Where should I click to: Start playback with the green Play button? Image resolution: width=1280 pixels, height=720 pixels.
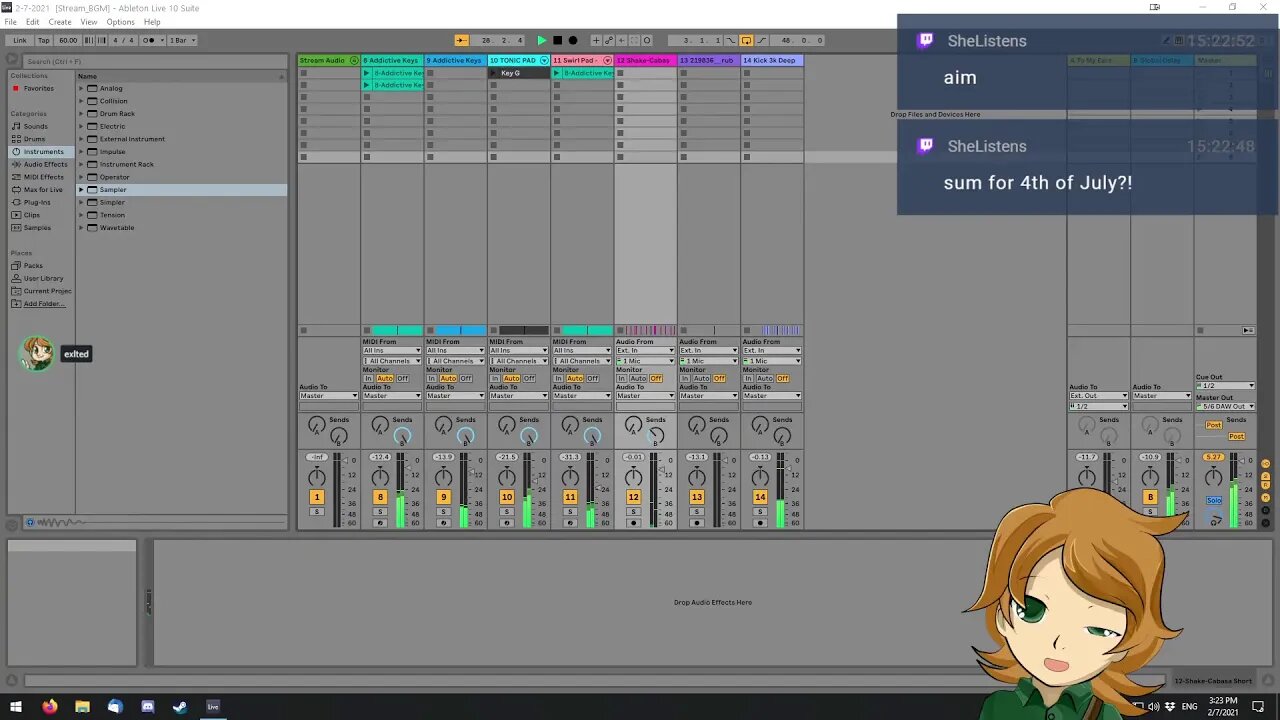541,40
